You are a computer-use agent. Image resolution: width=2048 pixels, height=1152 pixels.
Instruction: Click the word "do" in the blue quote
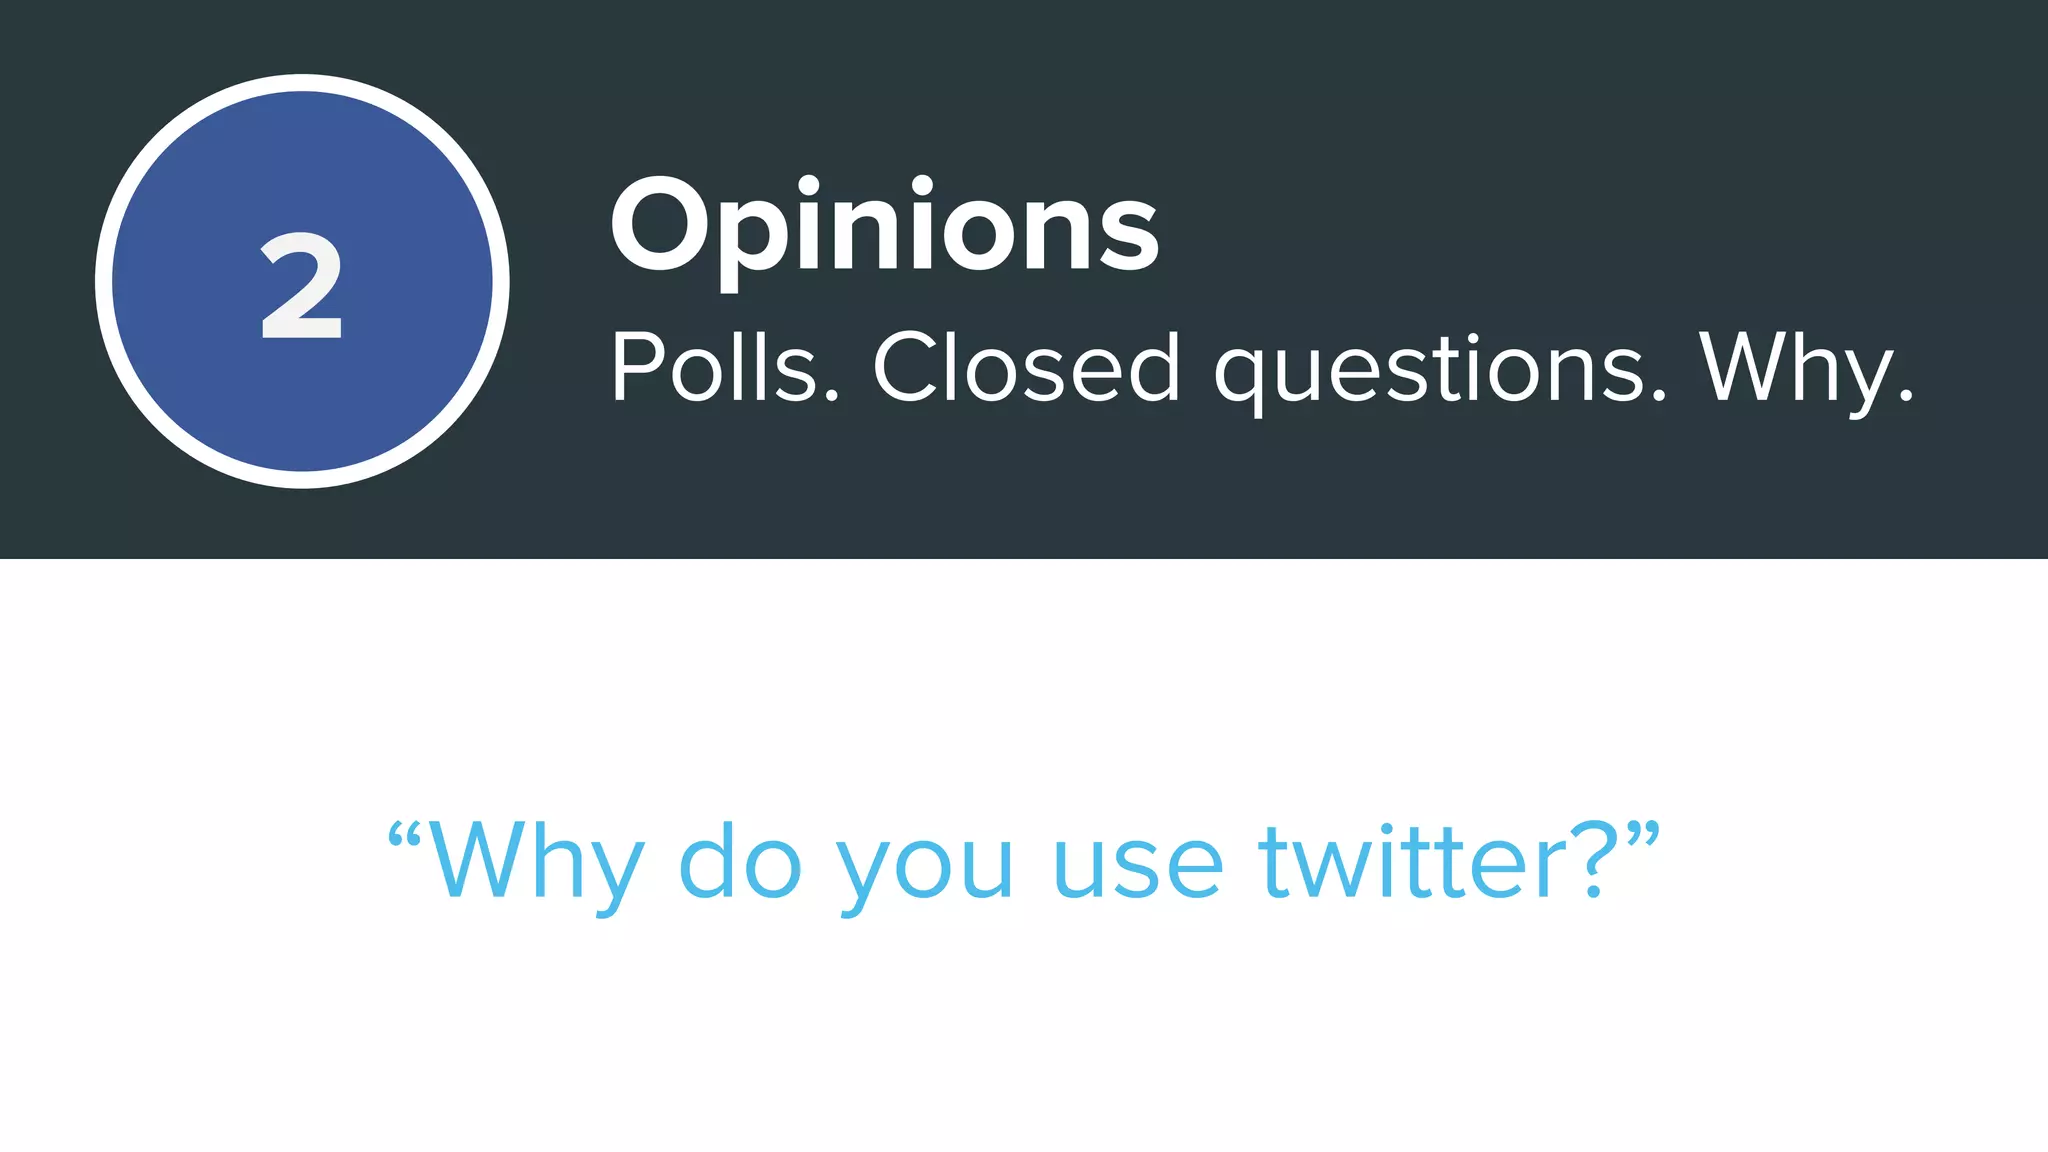[x=740, y=862]
